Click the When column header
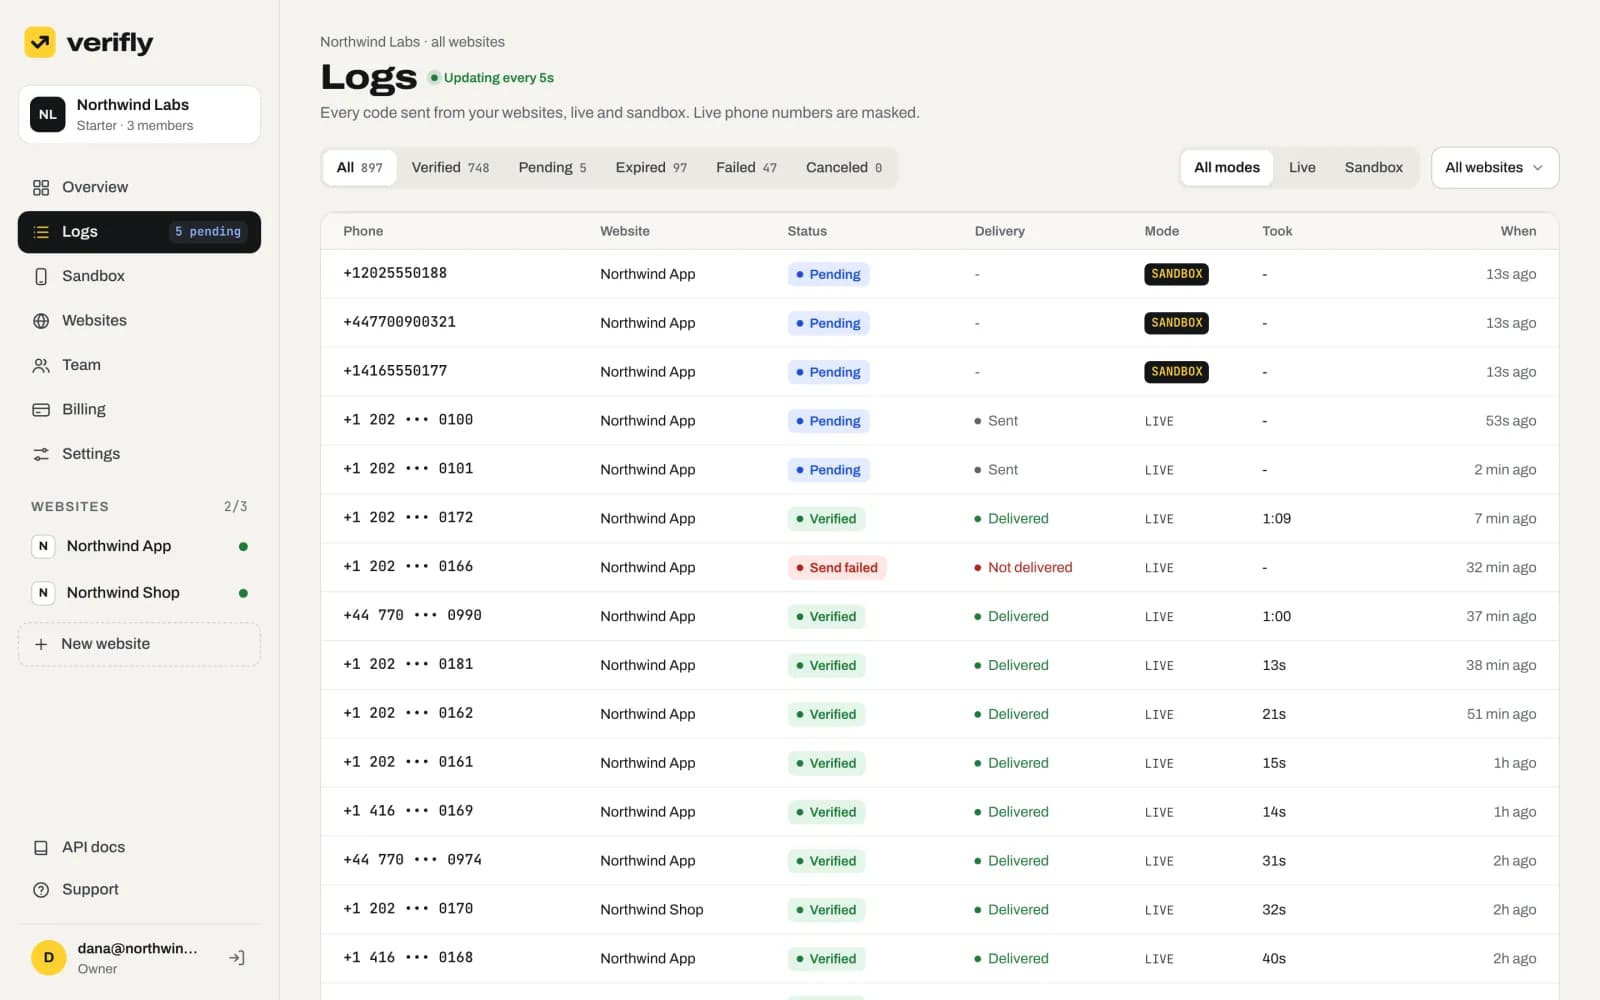This screenshot has height=1000, width=1600. [x=1518, y=231]
